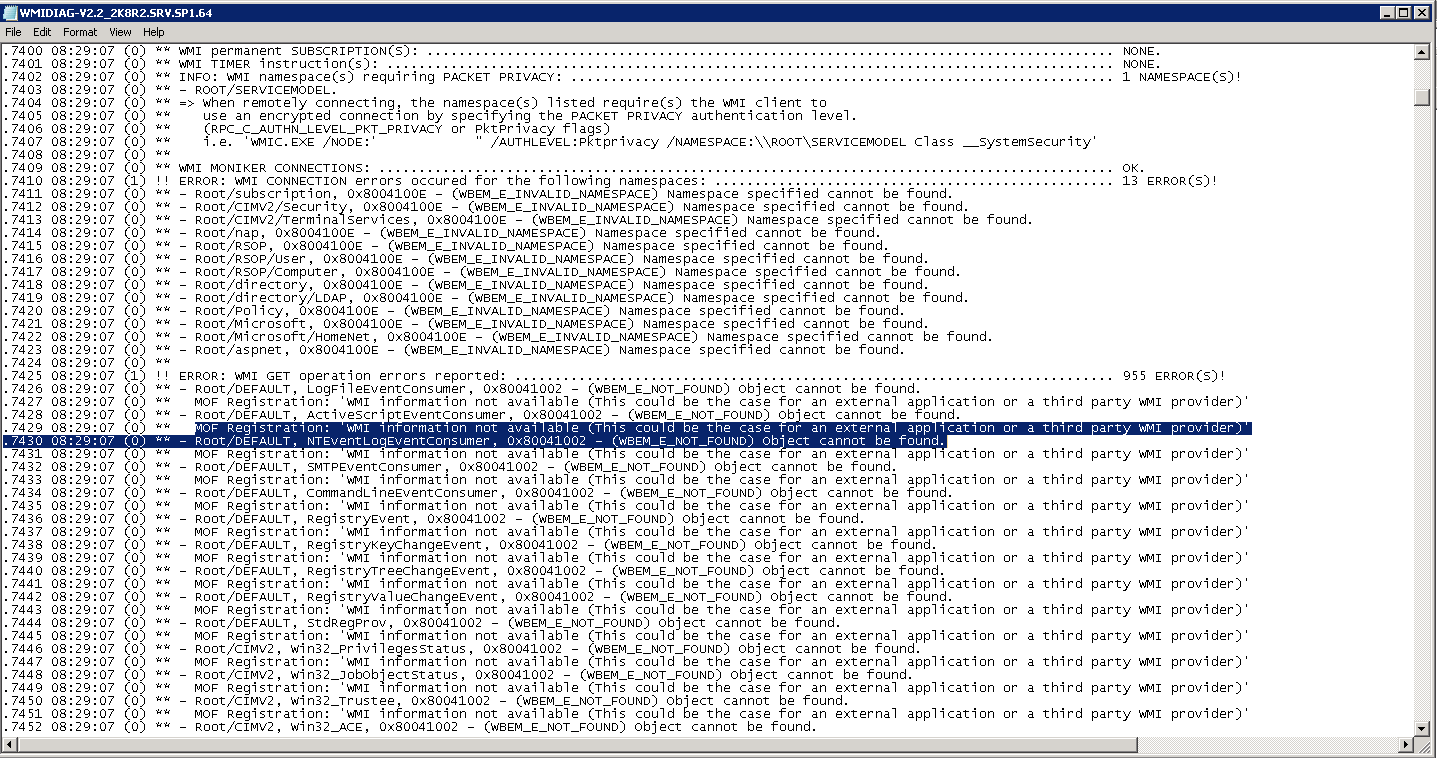Click the vertical scrollbar thumb

(x=1423, y=96)
